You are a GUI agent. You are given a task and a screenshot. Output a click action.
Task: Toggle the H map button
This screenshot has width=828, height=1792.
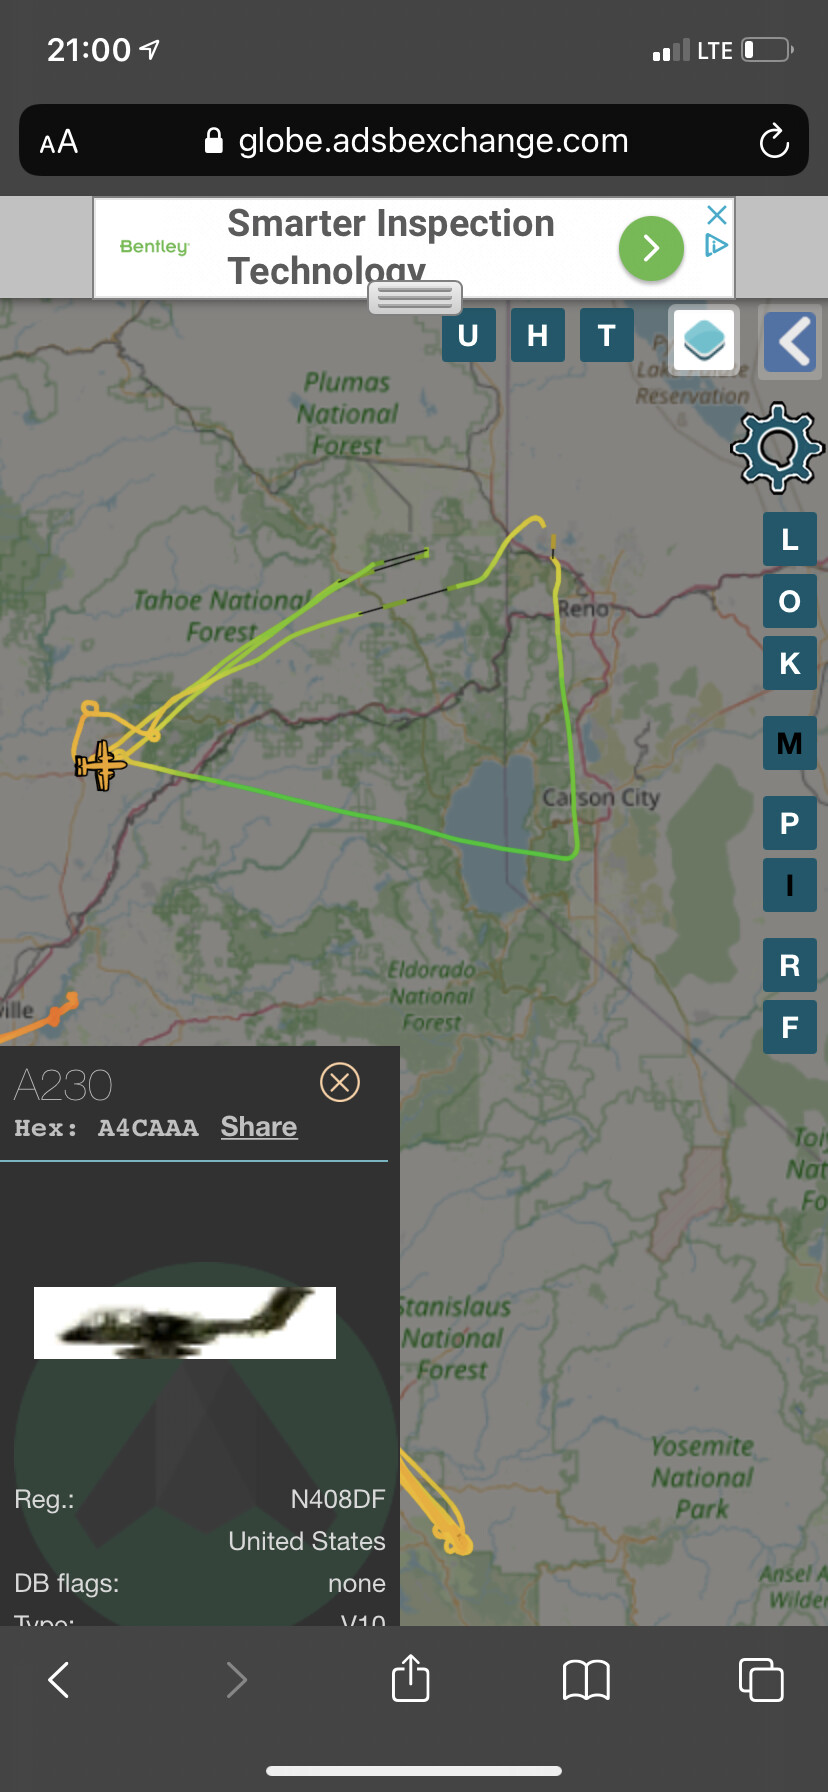coord(538,335)
